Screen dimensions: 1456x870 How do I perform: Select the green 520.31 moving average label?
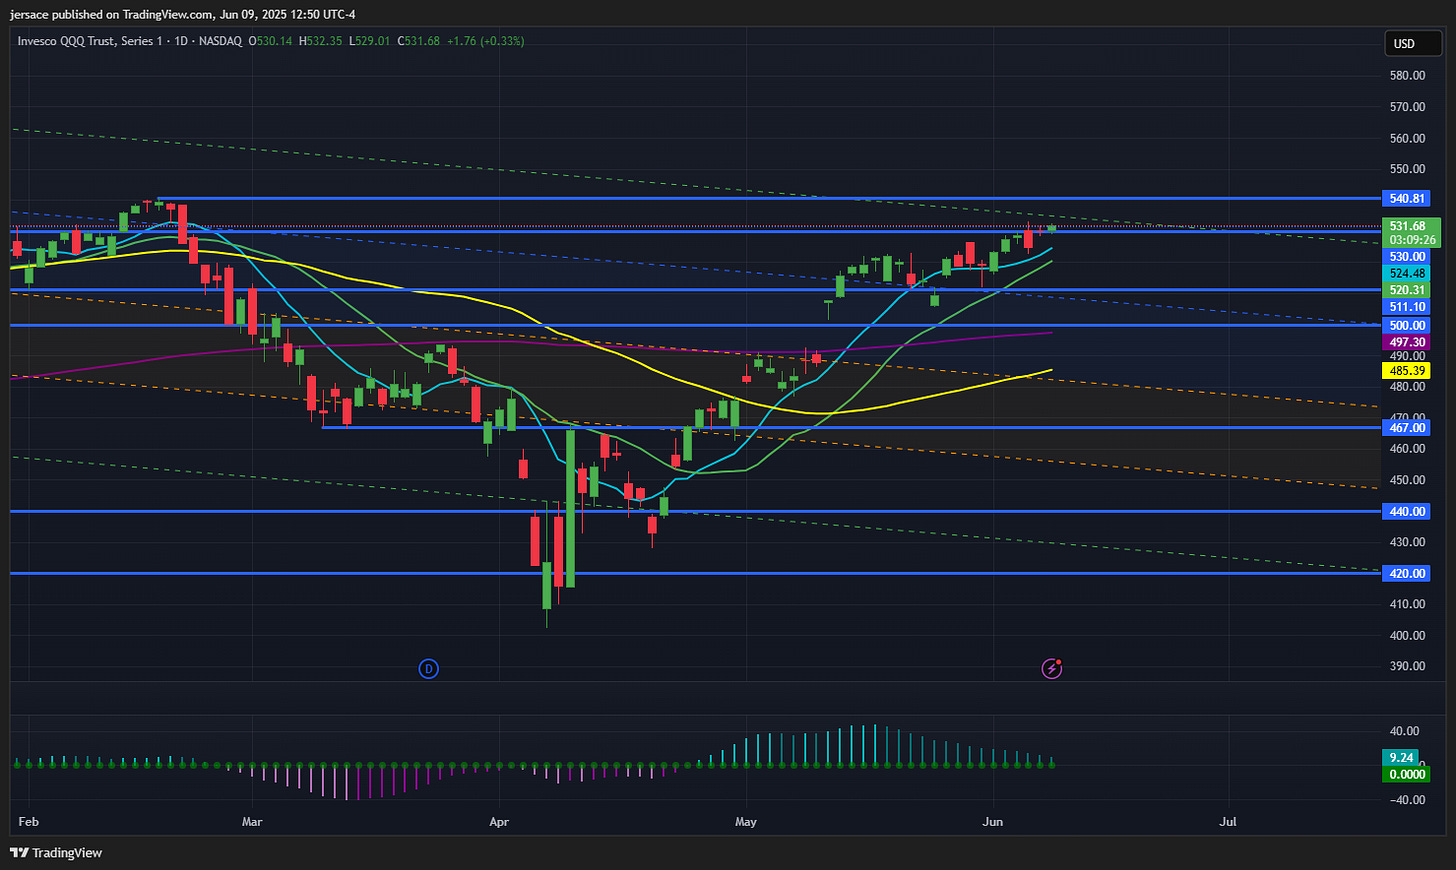click(1406, 290)
